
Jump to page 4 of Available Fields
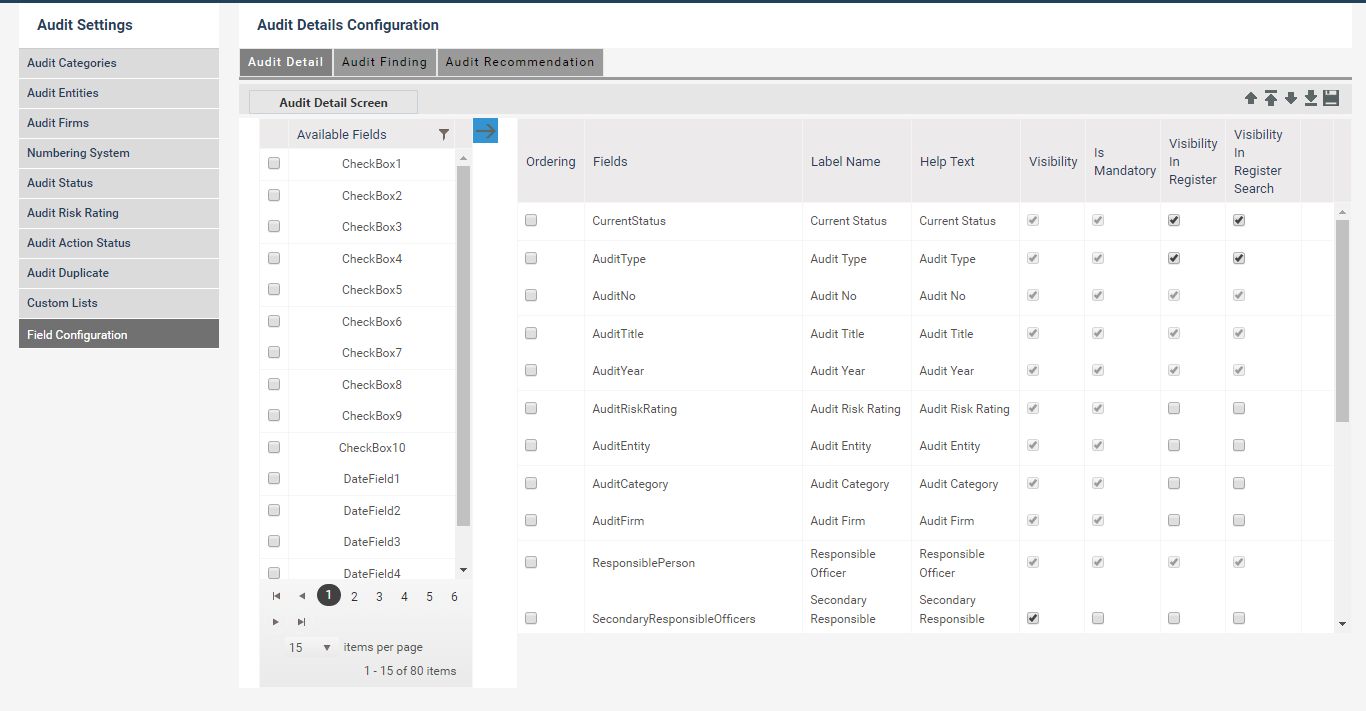404,595
